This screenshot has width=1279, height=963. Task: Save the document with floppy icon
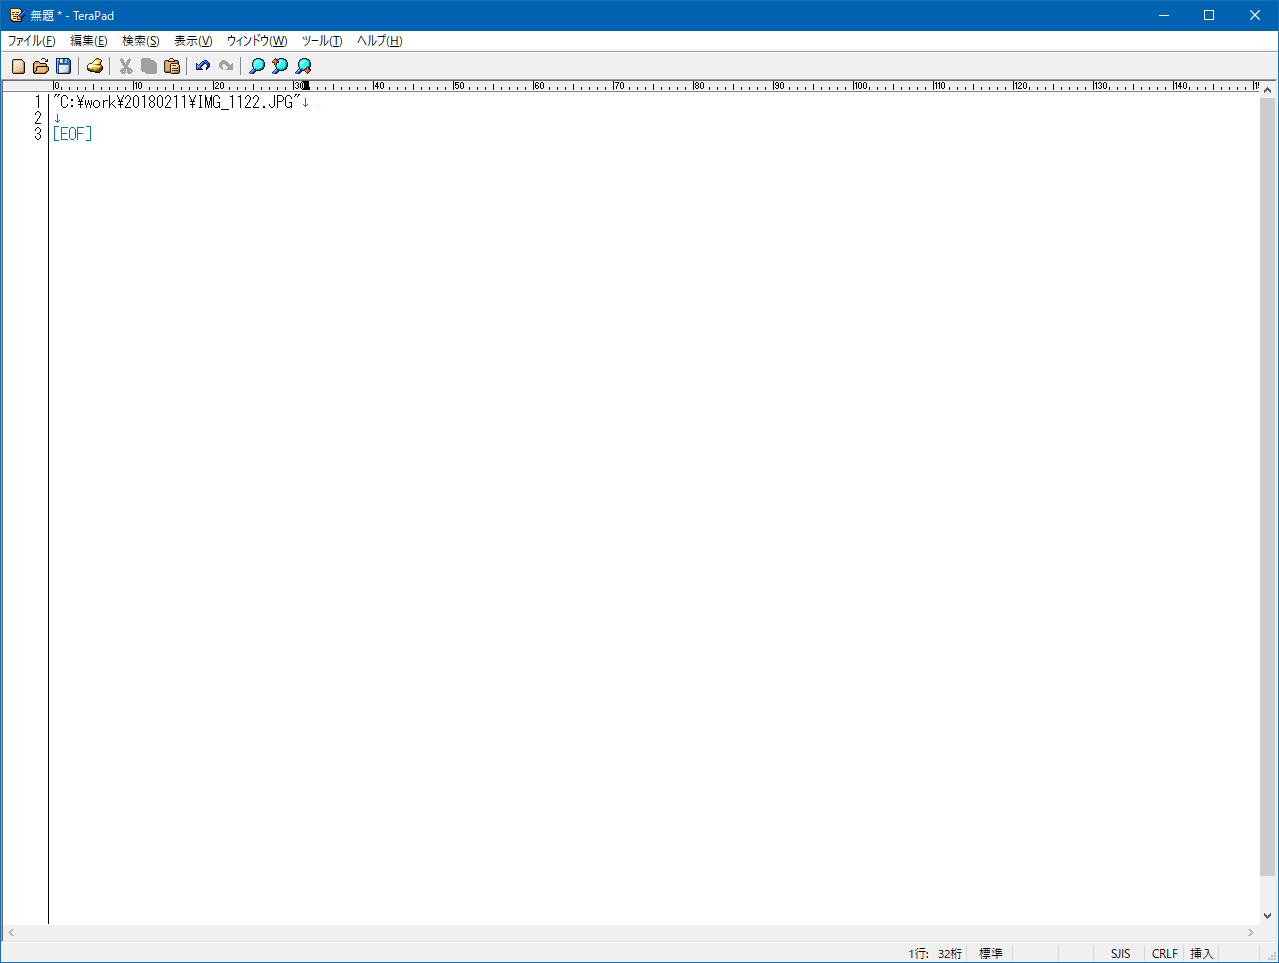tap(64, 66)
